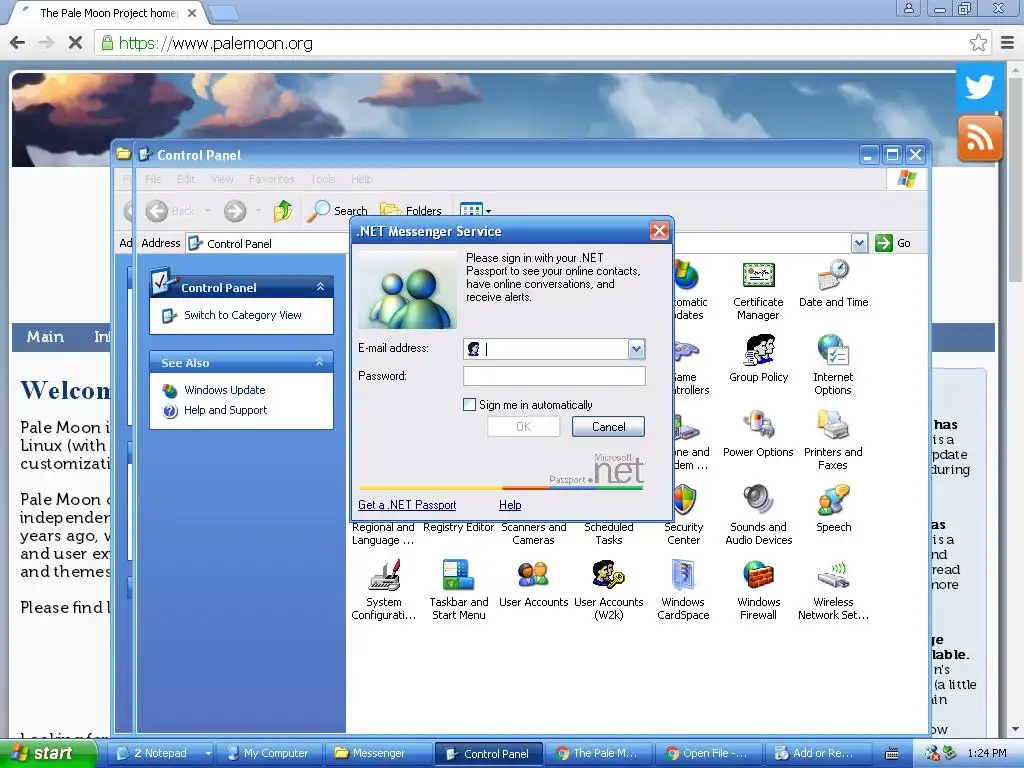Close the Pale Moon browser tab
This screenshot has height=768, width=1024.
[x=192, y=12]
